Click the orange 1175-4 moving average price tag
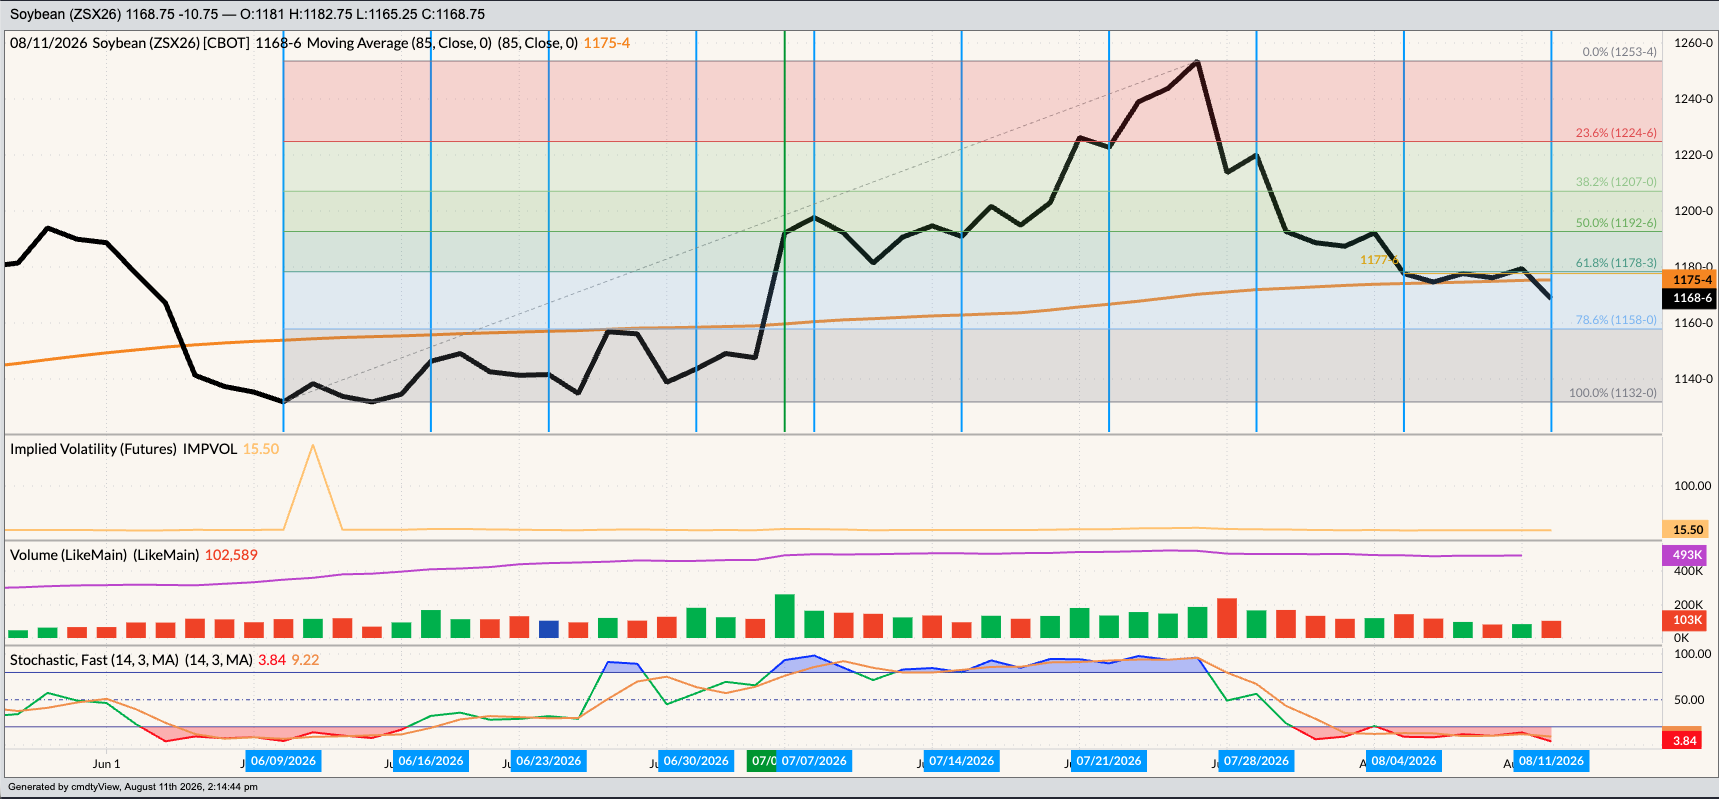This screenshot has height=799, width=1719. (1690, 280)
